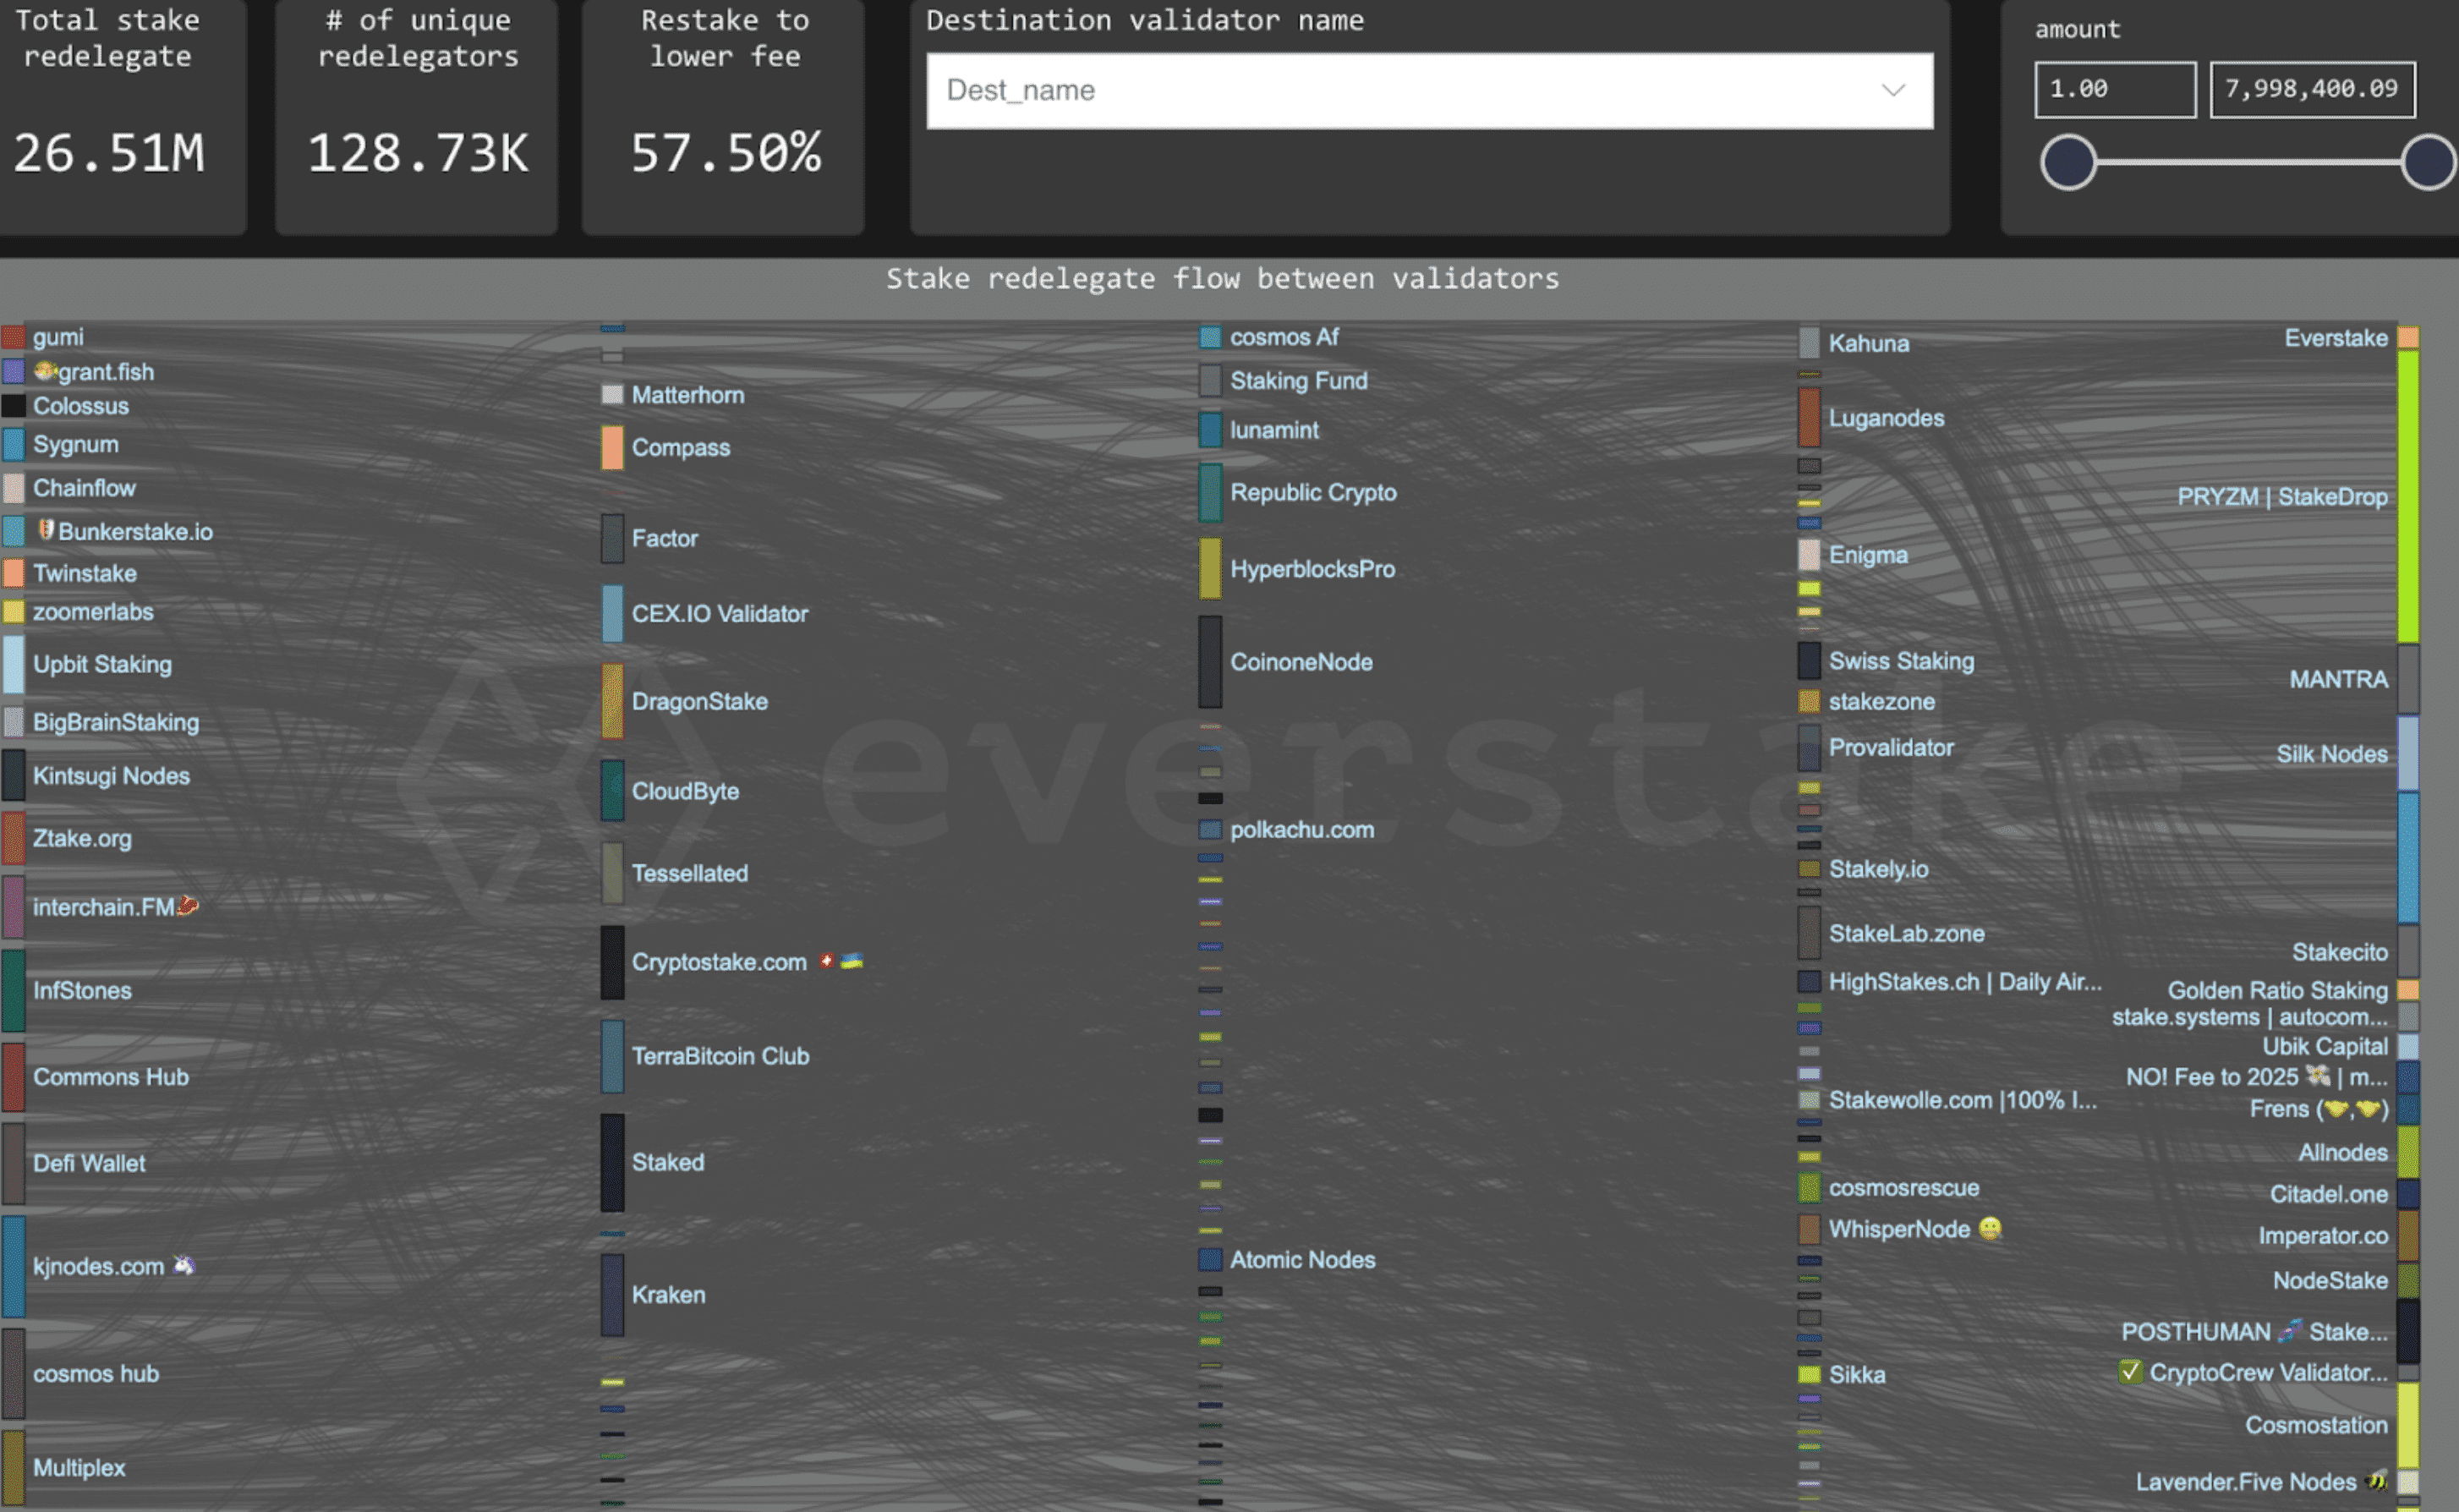Select the Cryptostake.com node bar
Viewport: 2459px width, 1512px height.
coord(612,962)
